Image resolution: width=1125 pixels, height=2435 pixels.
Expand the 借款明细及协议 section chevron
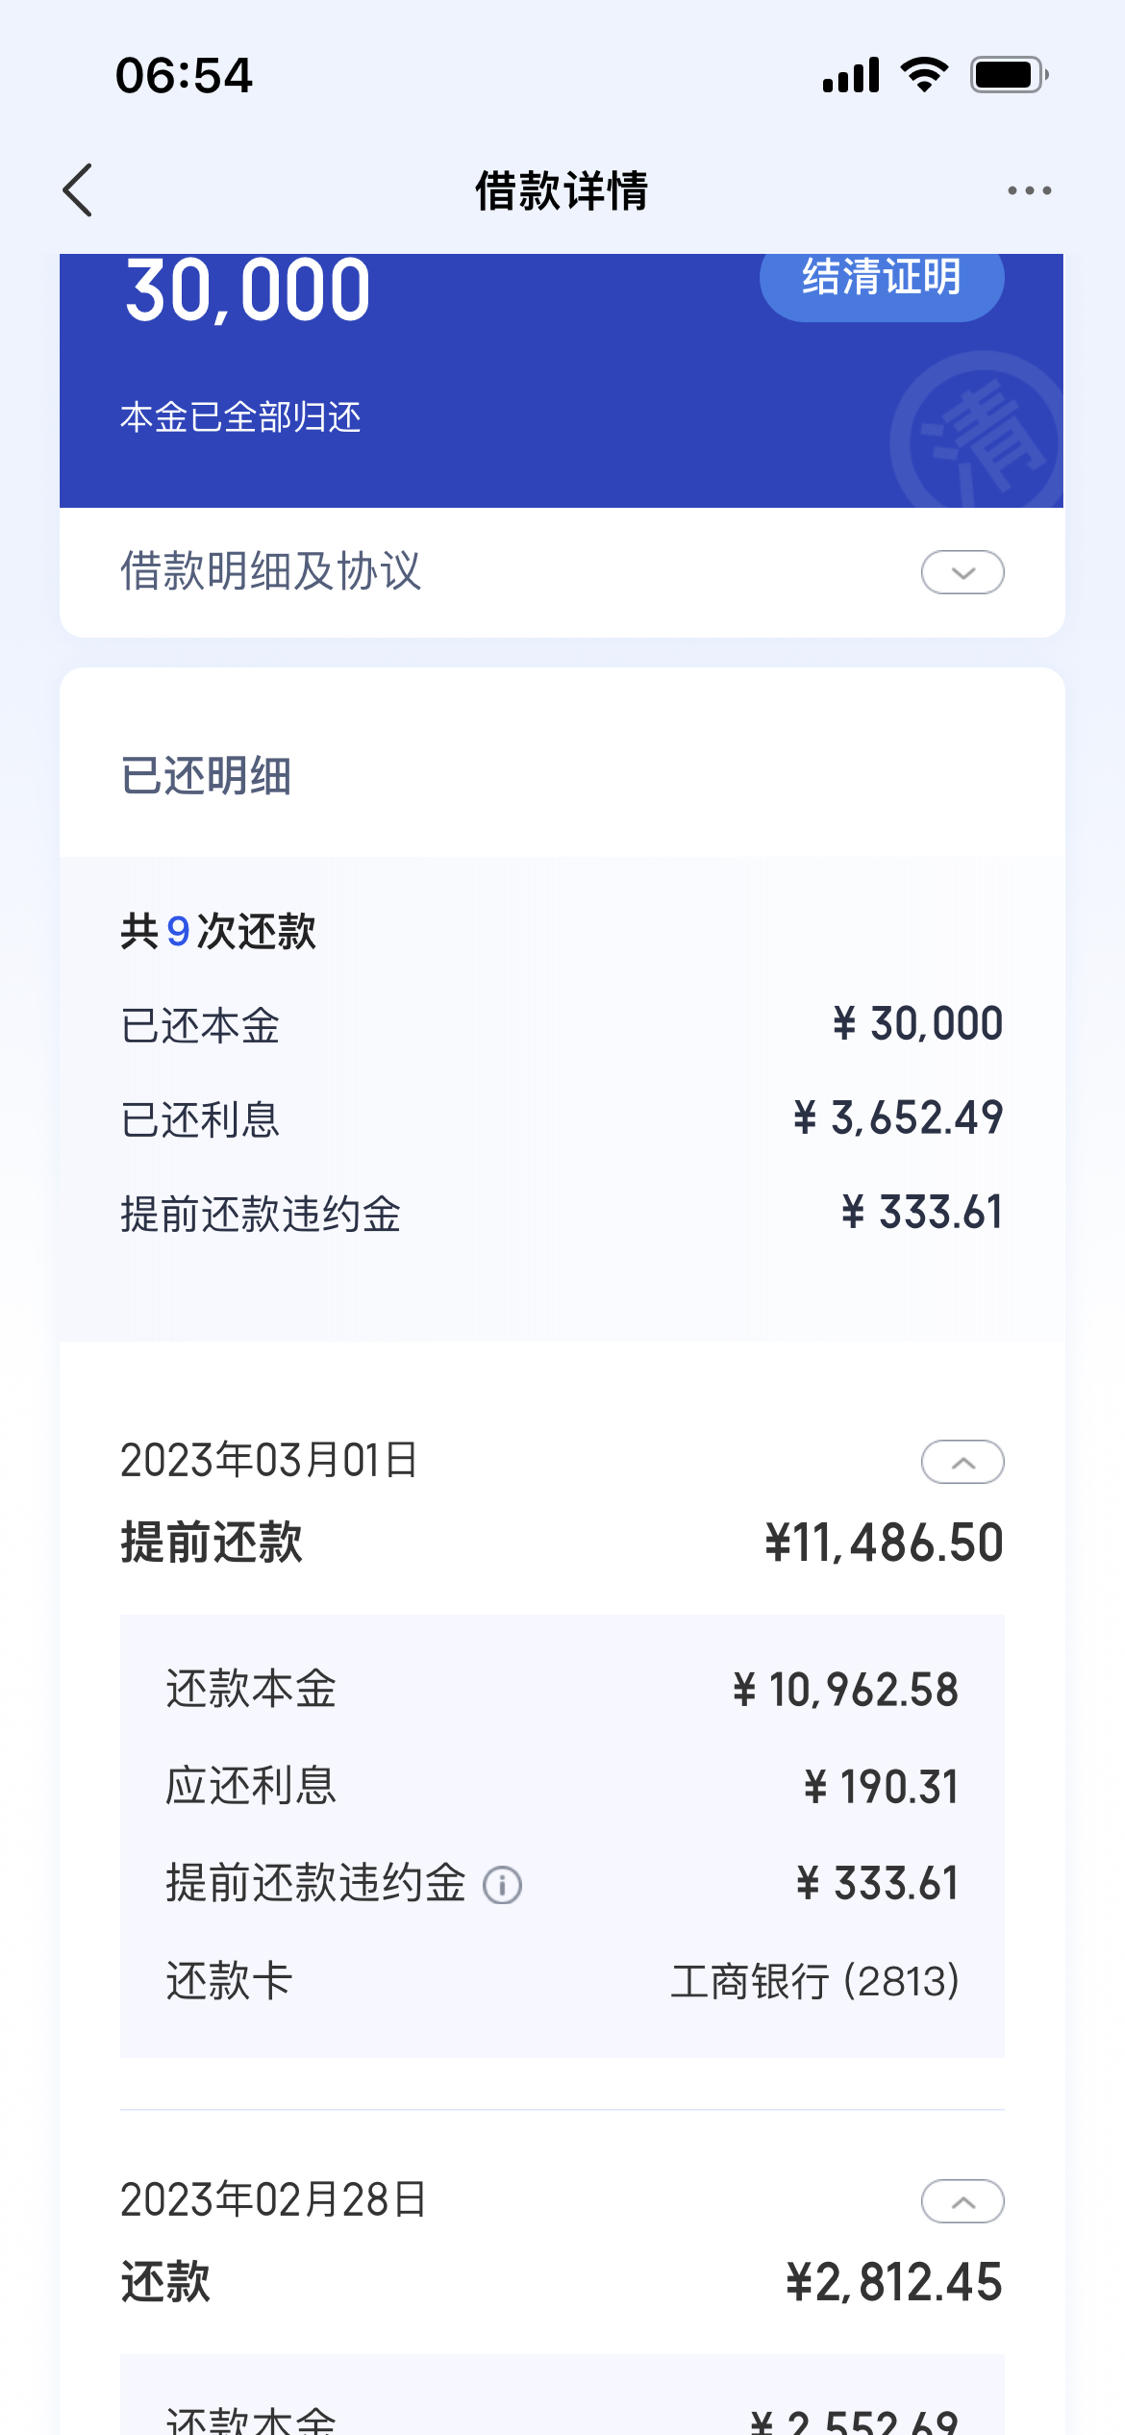pyautogui.click(x=962, y=572)
